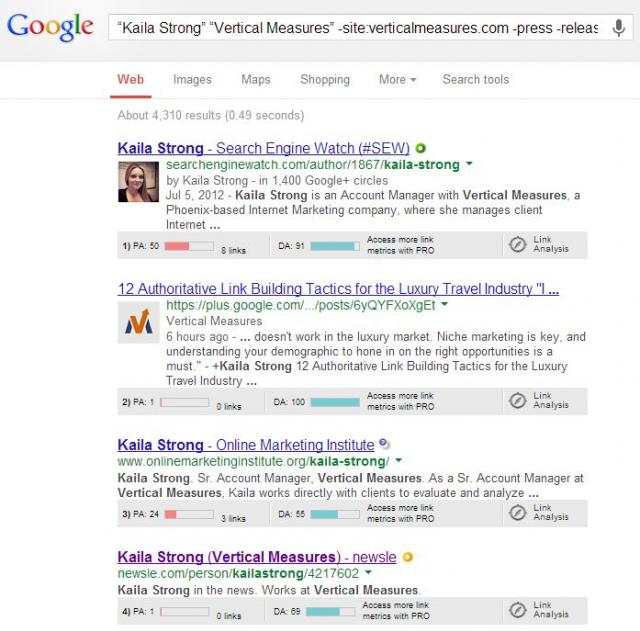640x631 pixels.
Task: Click the small icon after Online Marketing Institute title
Action: [x=384, y=444]
